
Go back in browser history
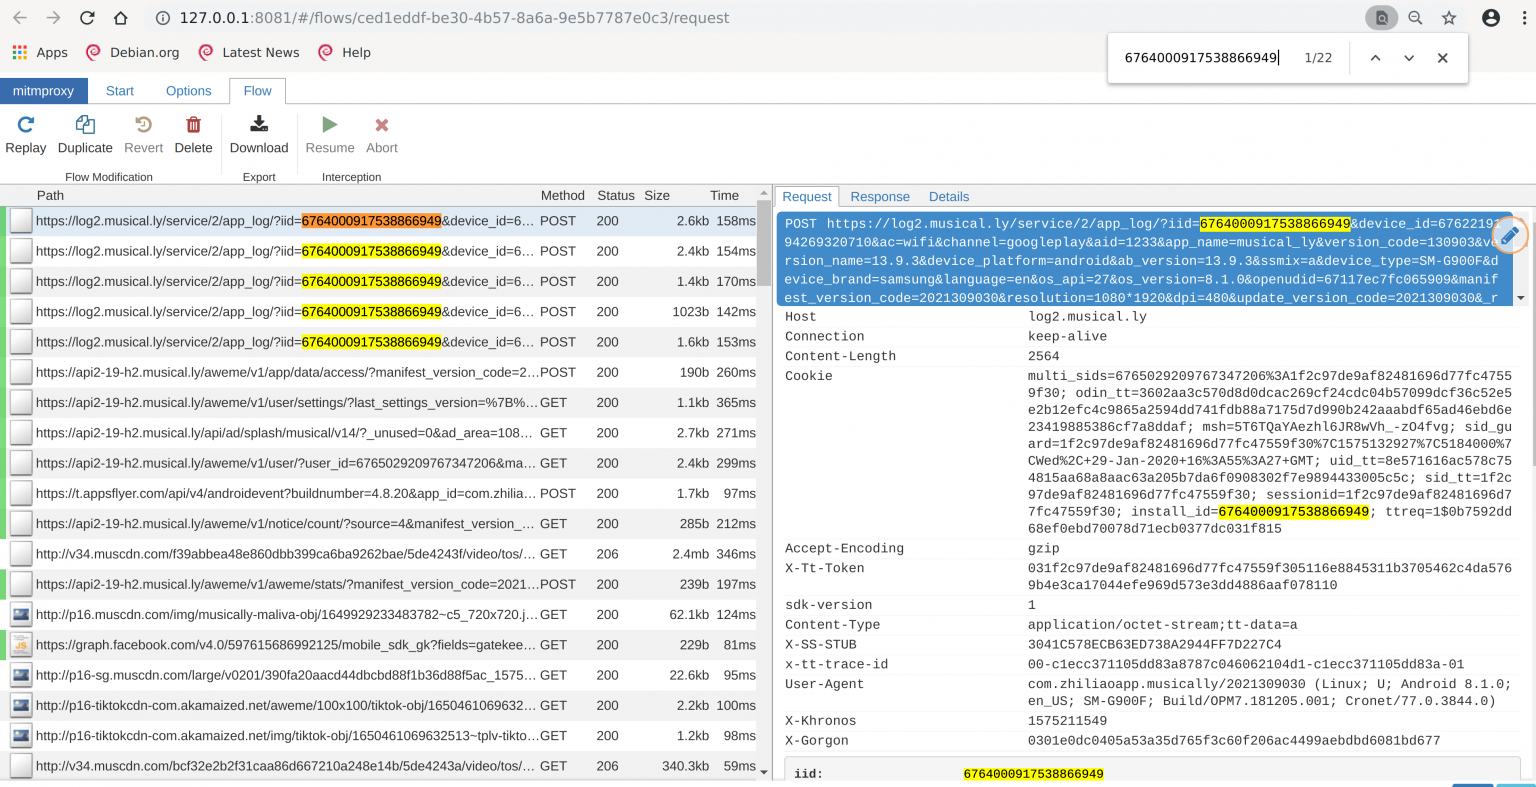tap(20, 18)
